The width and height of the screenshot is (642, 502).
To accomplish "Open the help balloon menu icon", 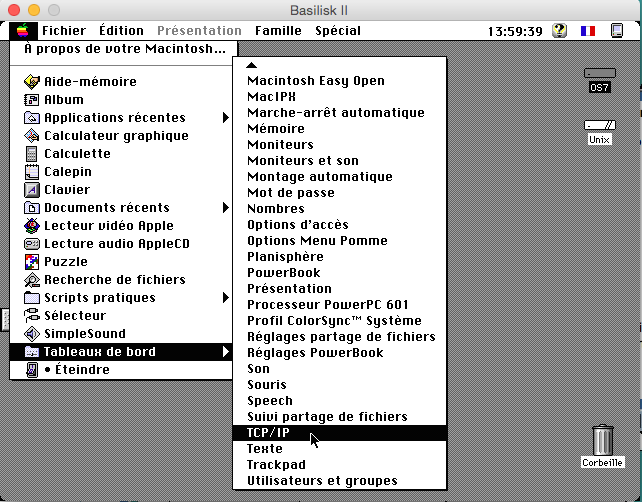I will click(560, 31).
